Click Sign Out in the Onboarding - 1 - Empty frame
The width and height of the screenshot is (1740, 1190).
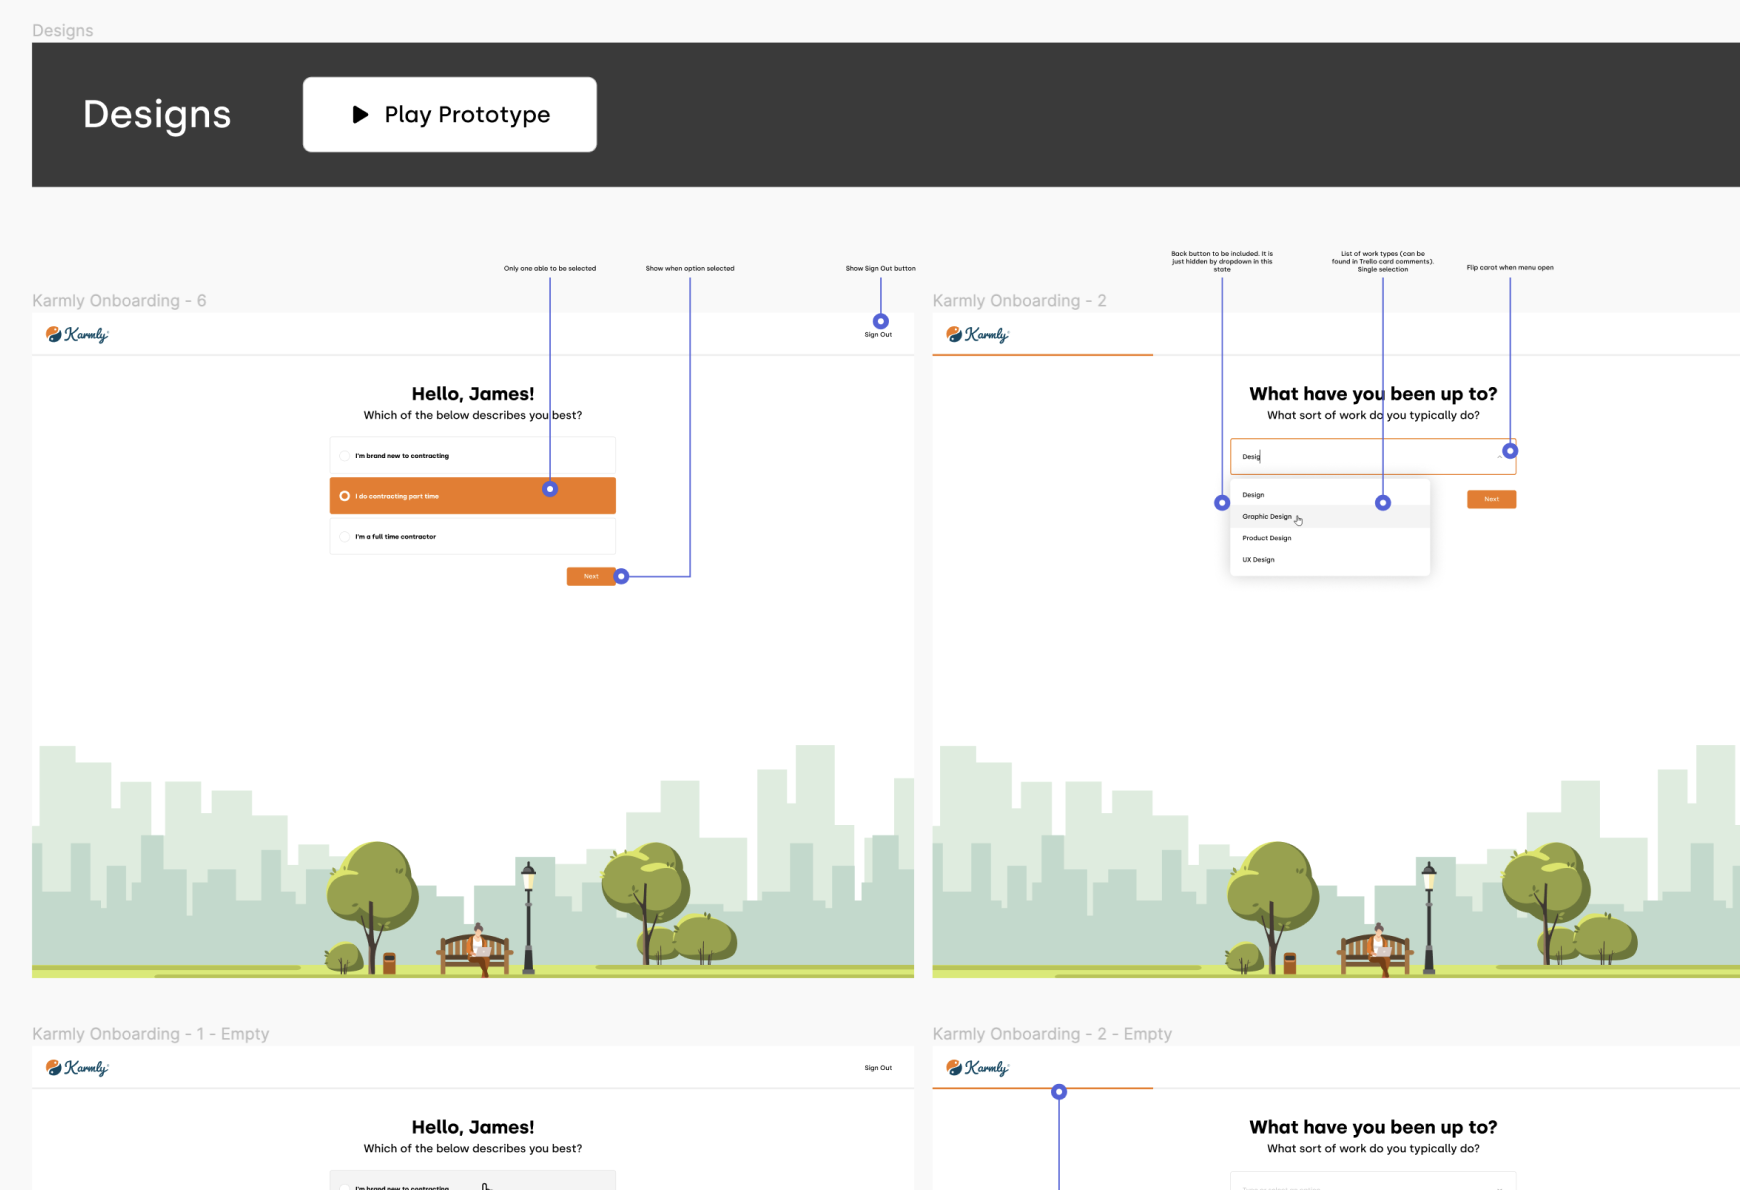click(878, 1068)
